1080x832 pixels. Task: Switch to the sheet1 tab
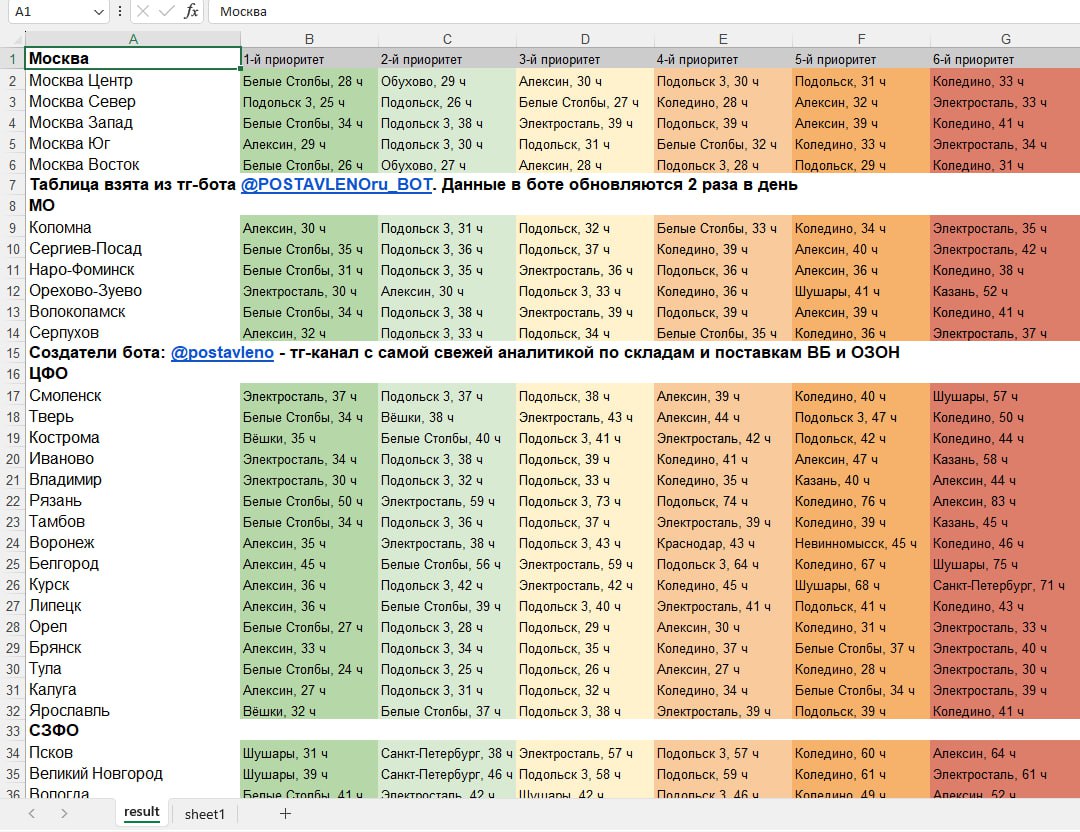pos(205,814)
